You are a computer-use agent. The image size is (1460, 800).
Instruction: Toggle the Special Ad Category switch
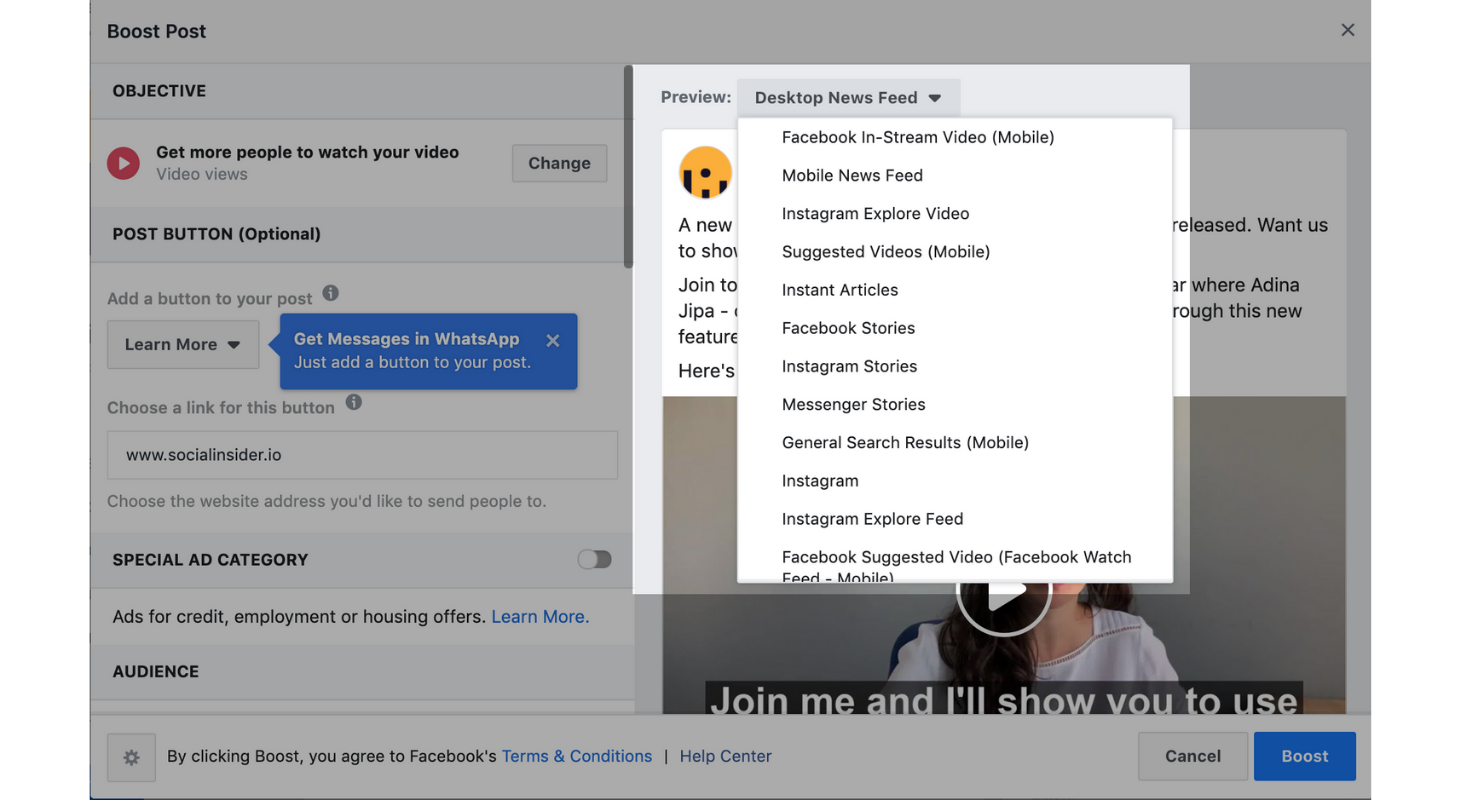[594, 559]
